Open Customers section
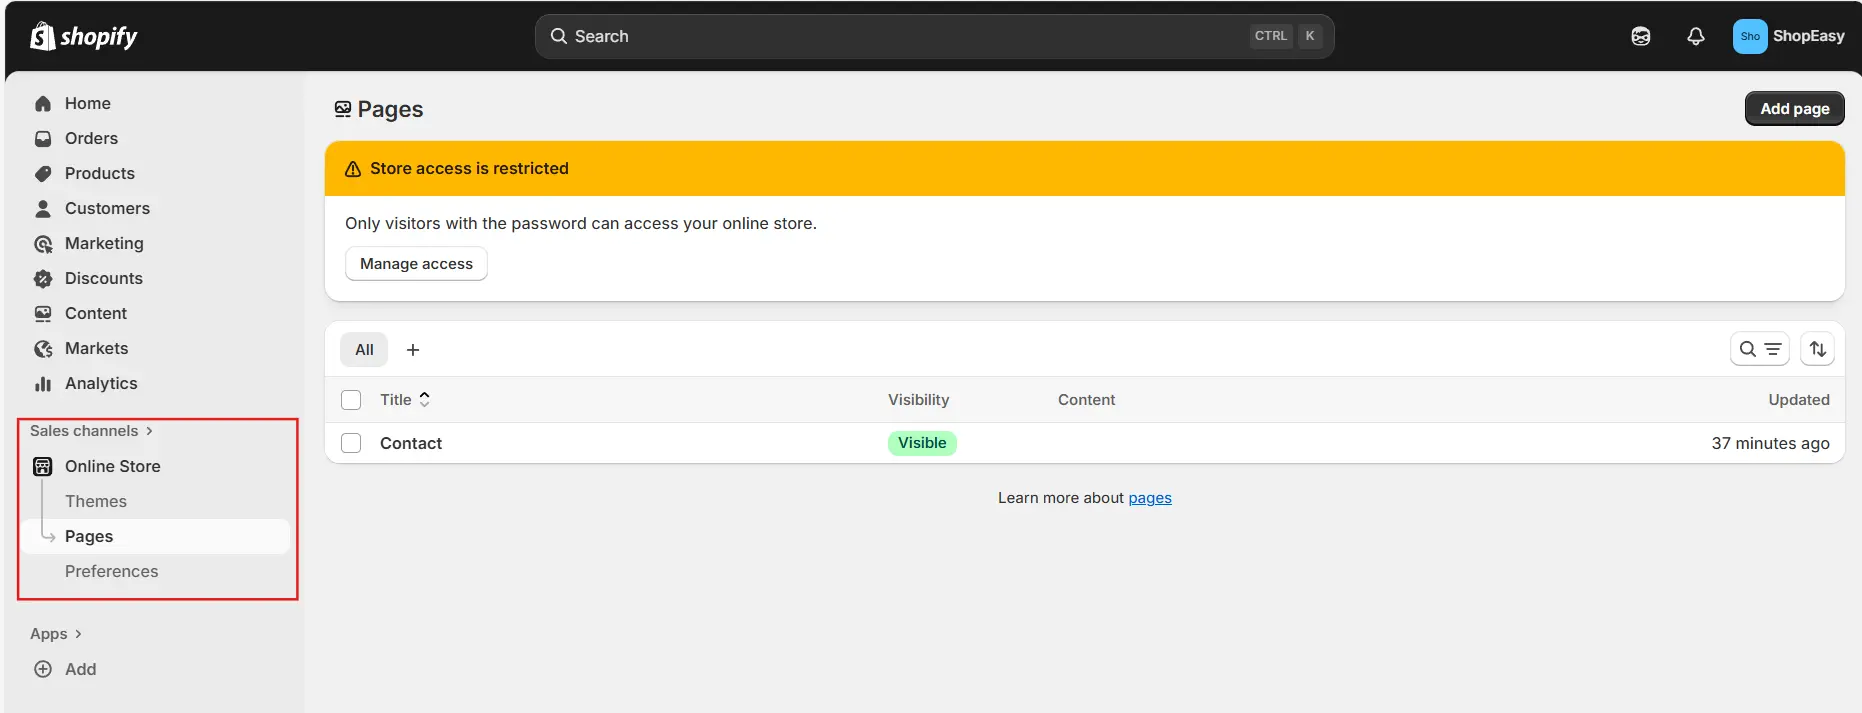Image resolution: width=1862 pixels, height=713 pixels. (x=107, y=208)
